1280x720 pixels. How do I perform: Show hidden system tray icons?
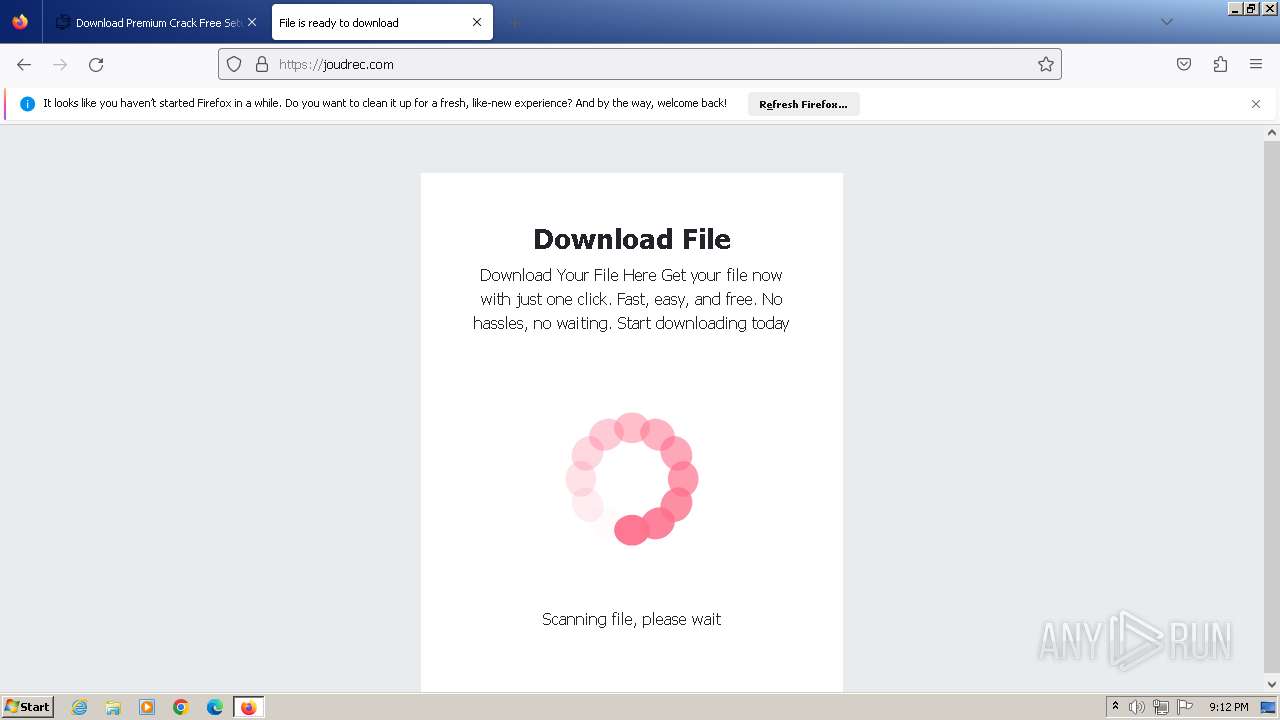1115,707
